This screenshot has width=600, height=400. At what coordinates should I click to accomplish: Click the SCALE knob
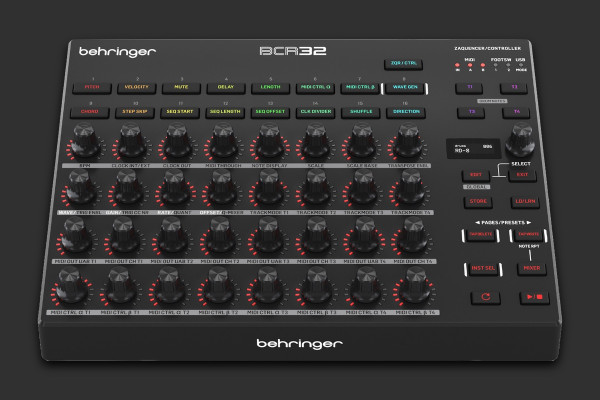tap(316, 142)
